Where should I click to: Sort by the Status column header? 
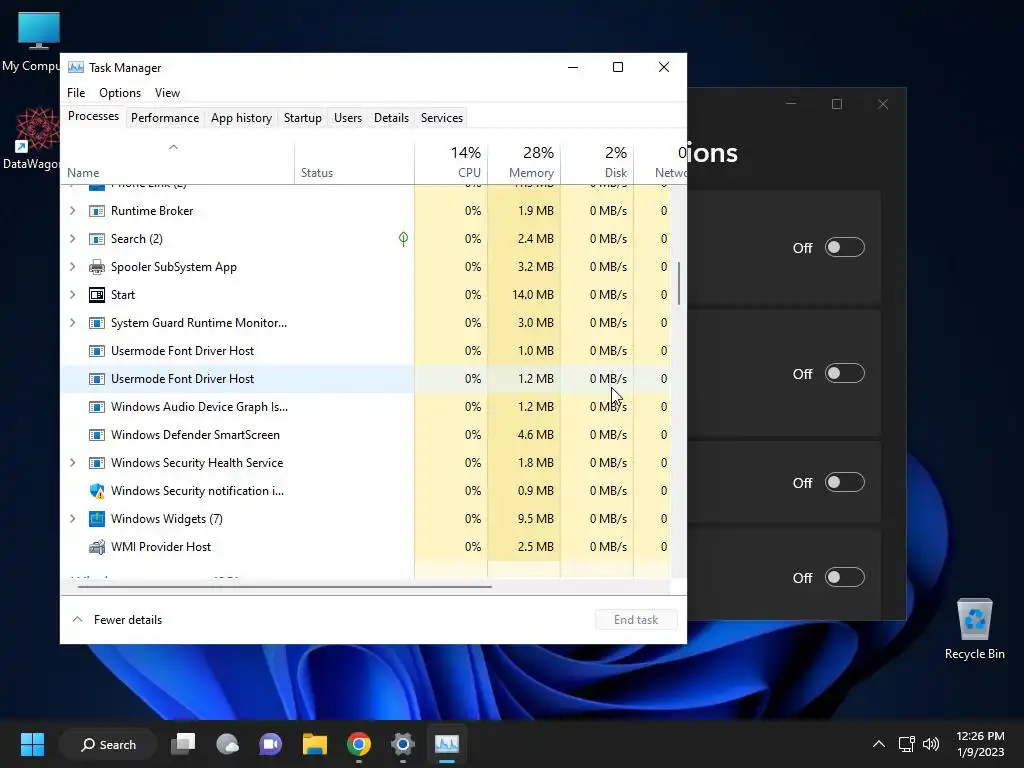[x=354, y=162]
